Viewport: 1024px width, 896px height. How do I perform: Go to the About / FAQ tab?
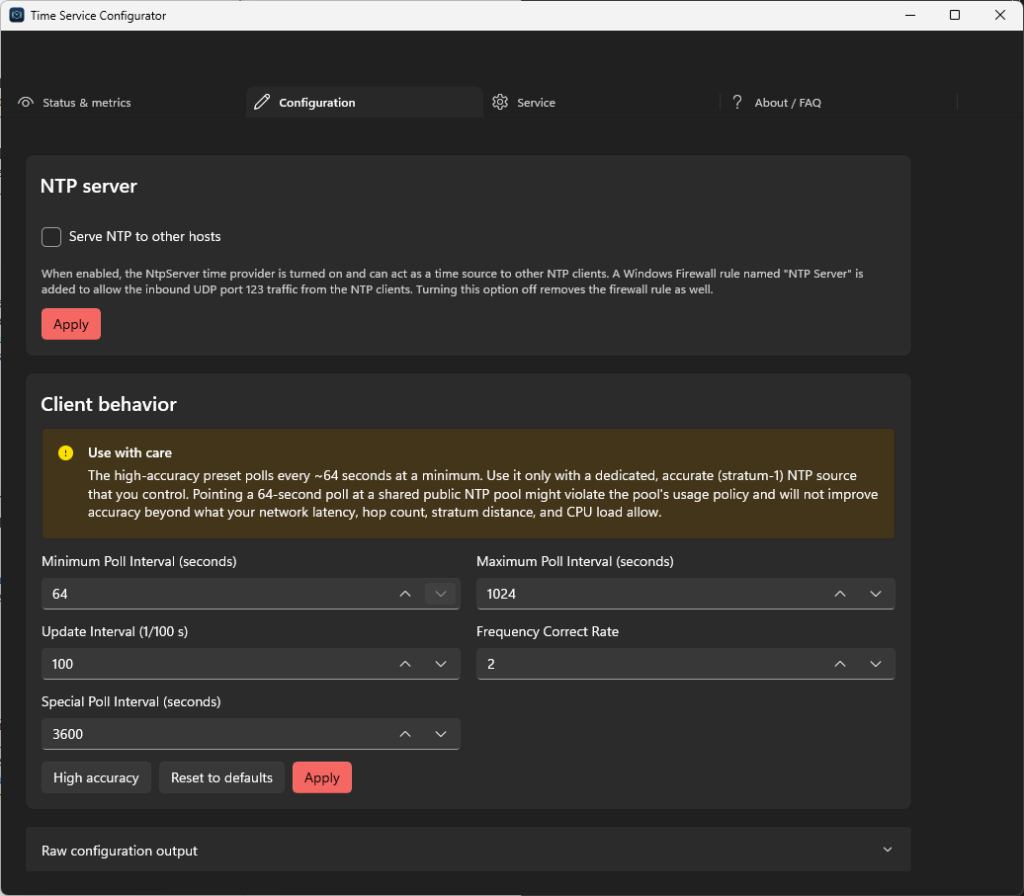tap(839, 103)
